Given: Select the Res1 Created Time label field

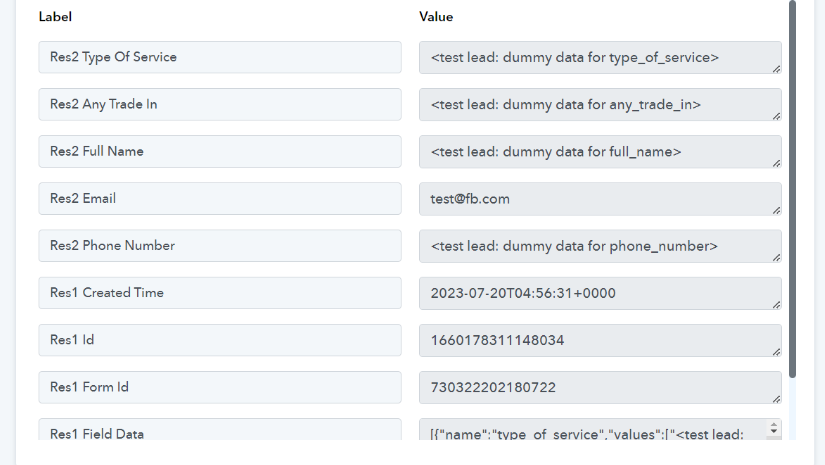Looking at the screenshot, I should click(x=220, y=293).
